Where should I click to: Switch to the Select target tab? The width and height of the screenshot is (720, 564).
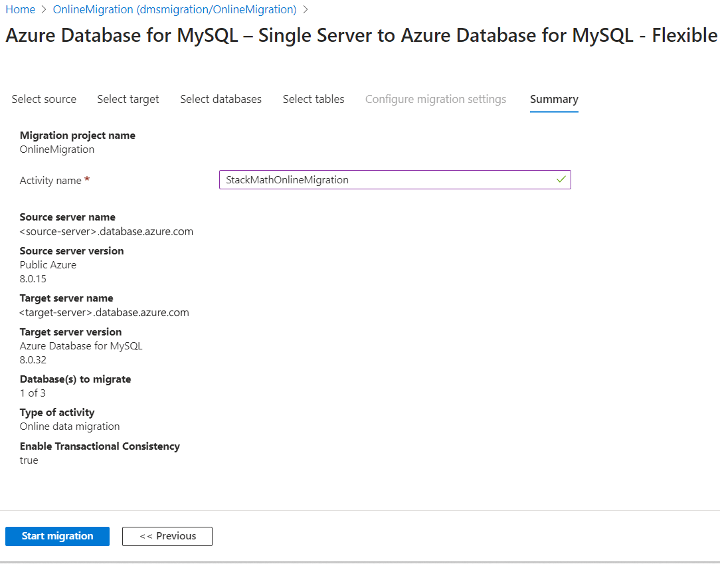point(128,99)
